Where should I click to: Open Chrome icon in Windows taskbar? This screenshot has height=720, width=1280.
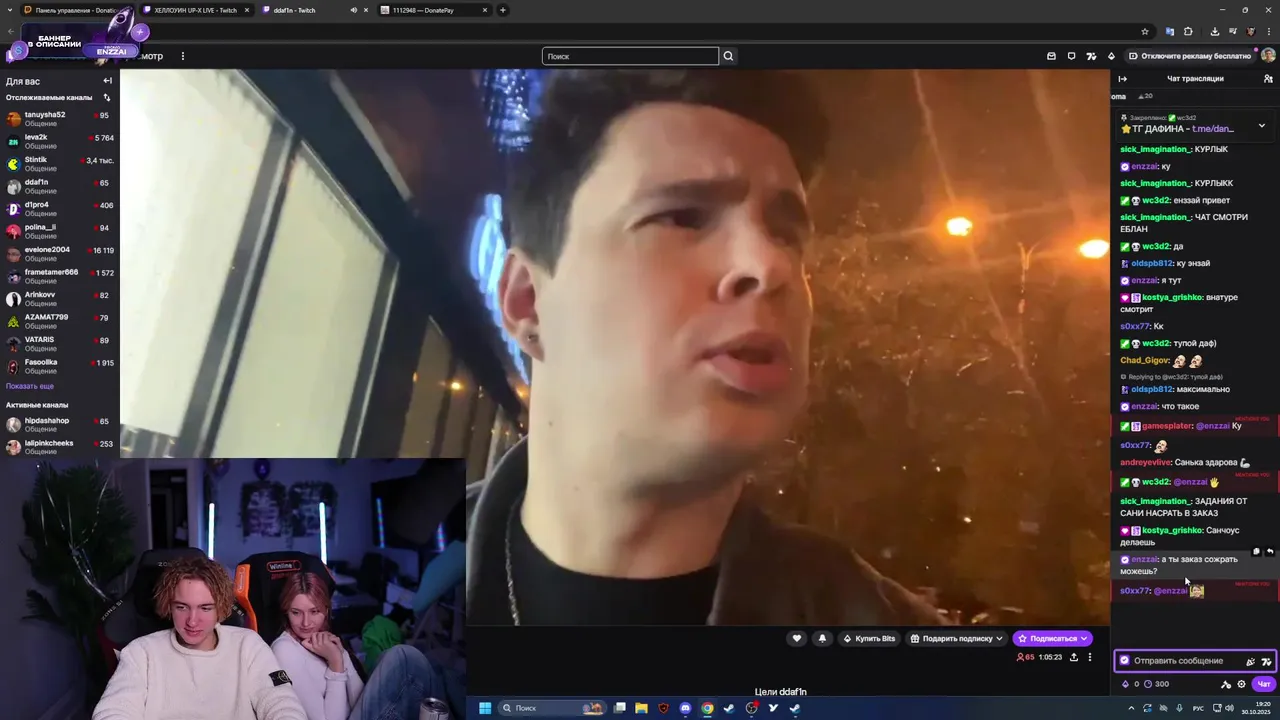(x=707, y=708)
